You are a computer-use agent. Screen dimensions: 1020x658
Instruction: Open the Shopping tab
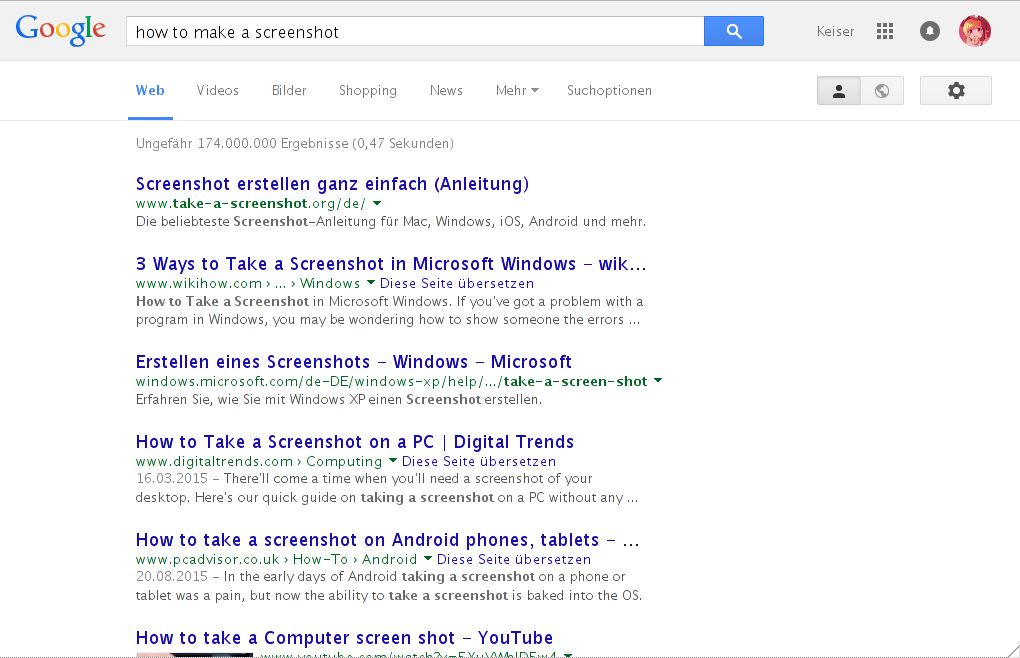tap(368, 90)
